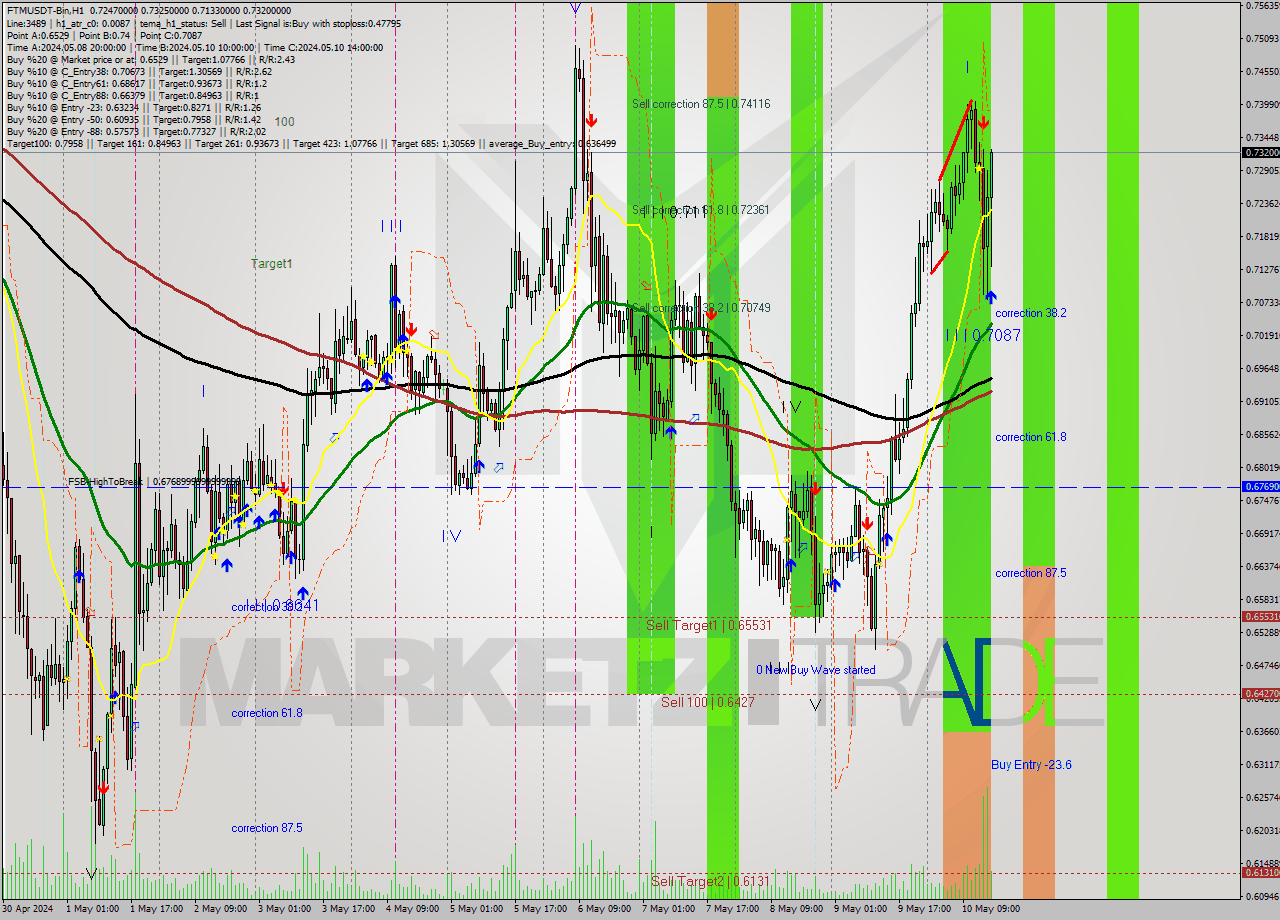Click the current price tag 0.73200 on the axis
The height and width of the screenshot is (920, 1280).
(x=1260, y=152)
